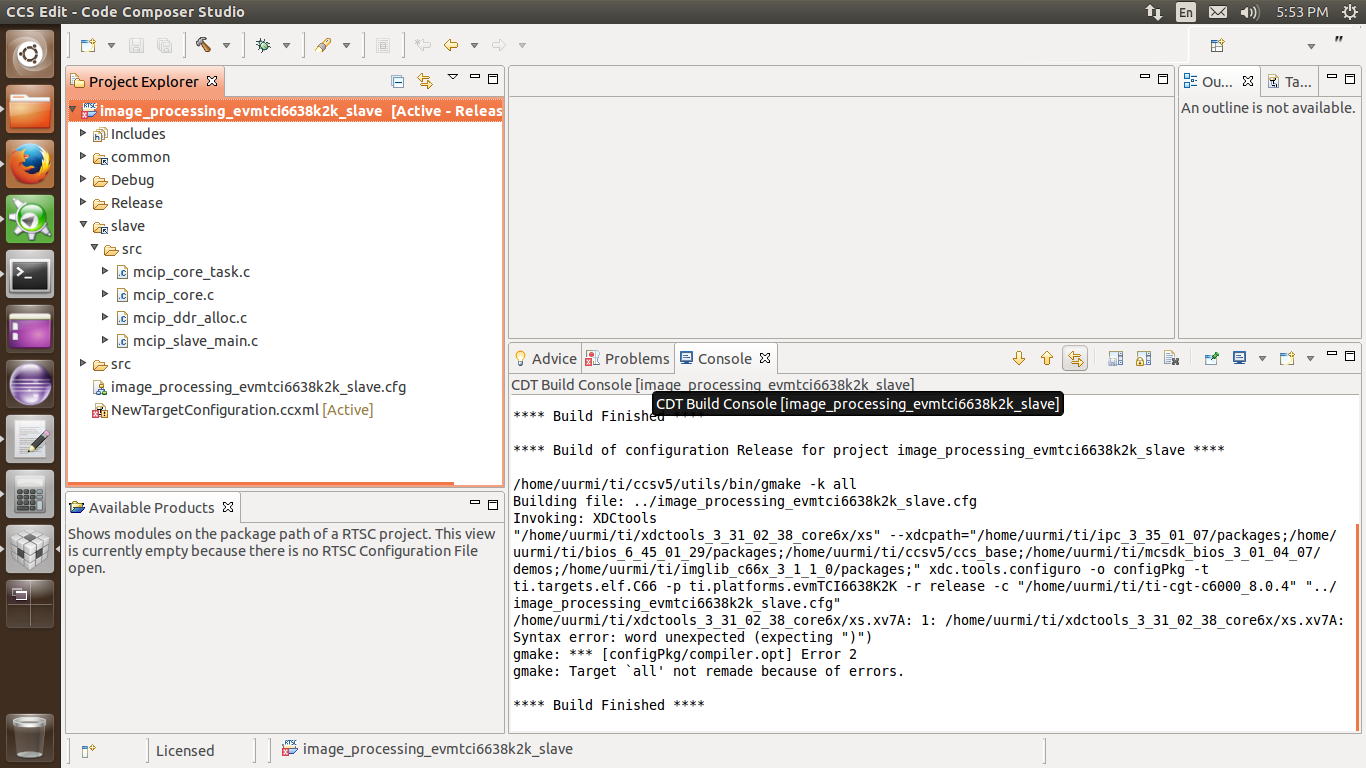
Task: Expand the Release folder
Action: 84,202
